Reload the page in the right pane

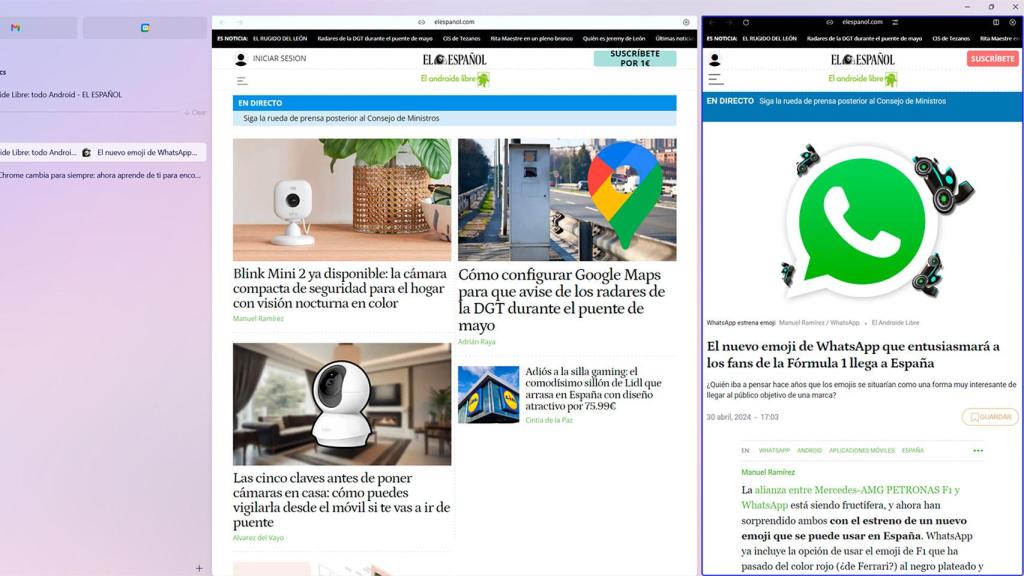pyautogui.click(x=746, y=22)
